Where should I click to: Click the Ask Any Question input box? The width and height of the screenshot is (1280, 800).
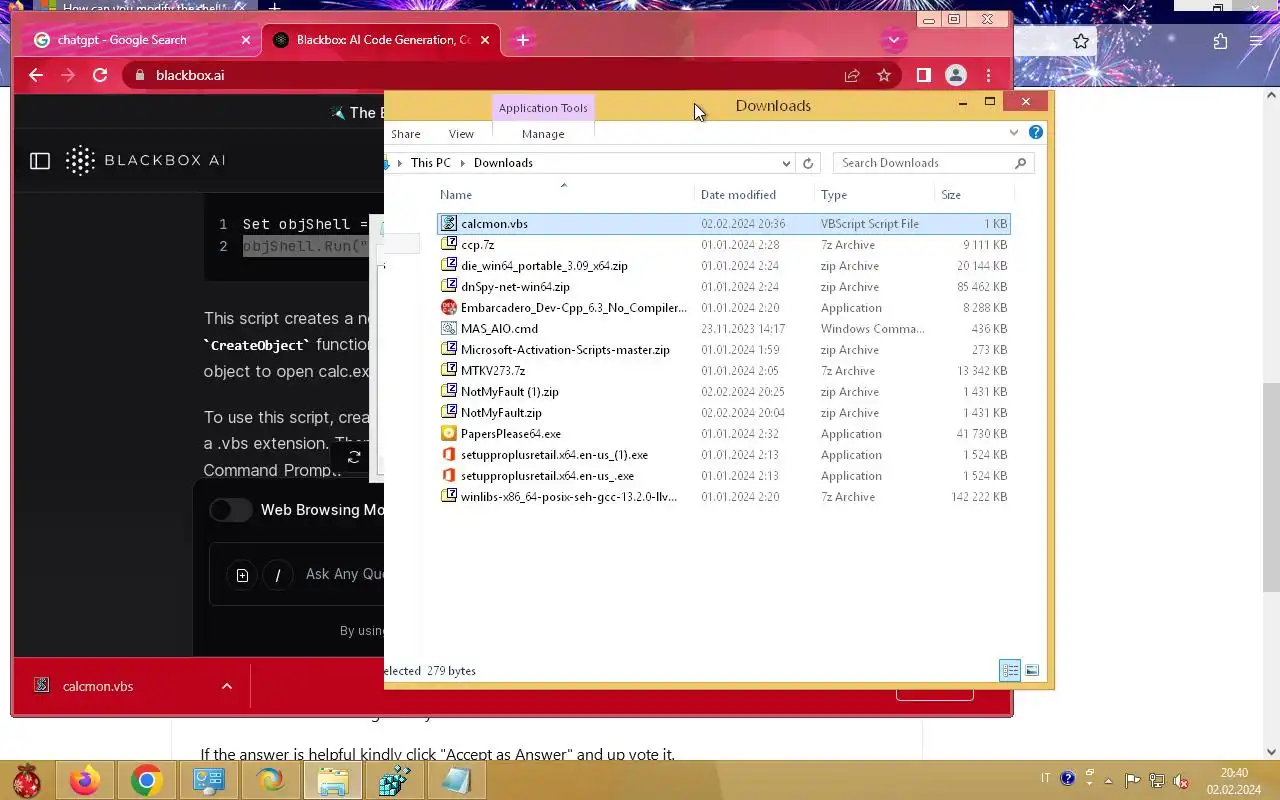tap(345, 574)
